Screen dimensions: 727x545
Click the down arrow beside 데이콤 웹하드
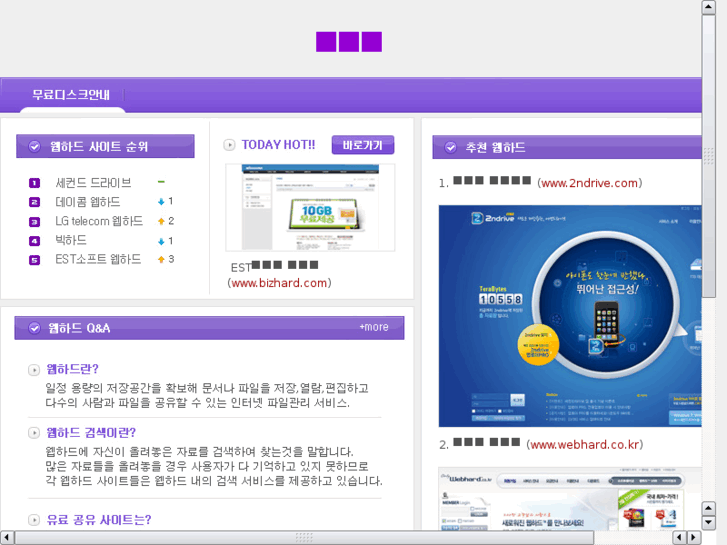pyautogui.click(x=161, y=201)
